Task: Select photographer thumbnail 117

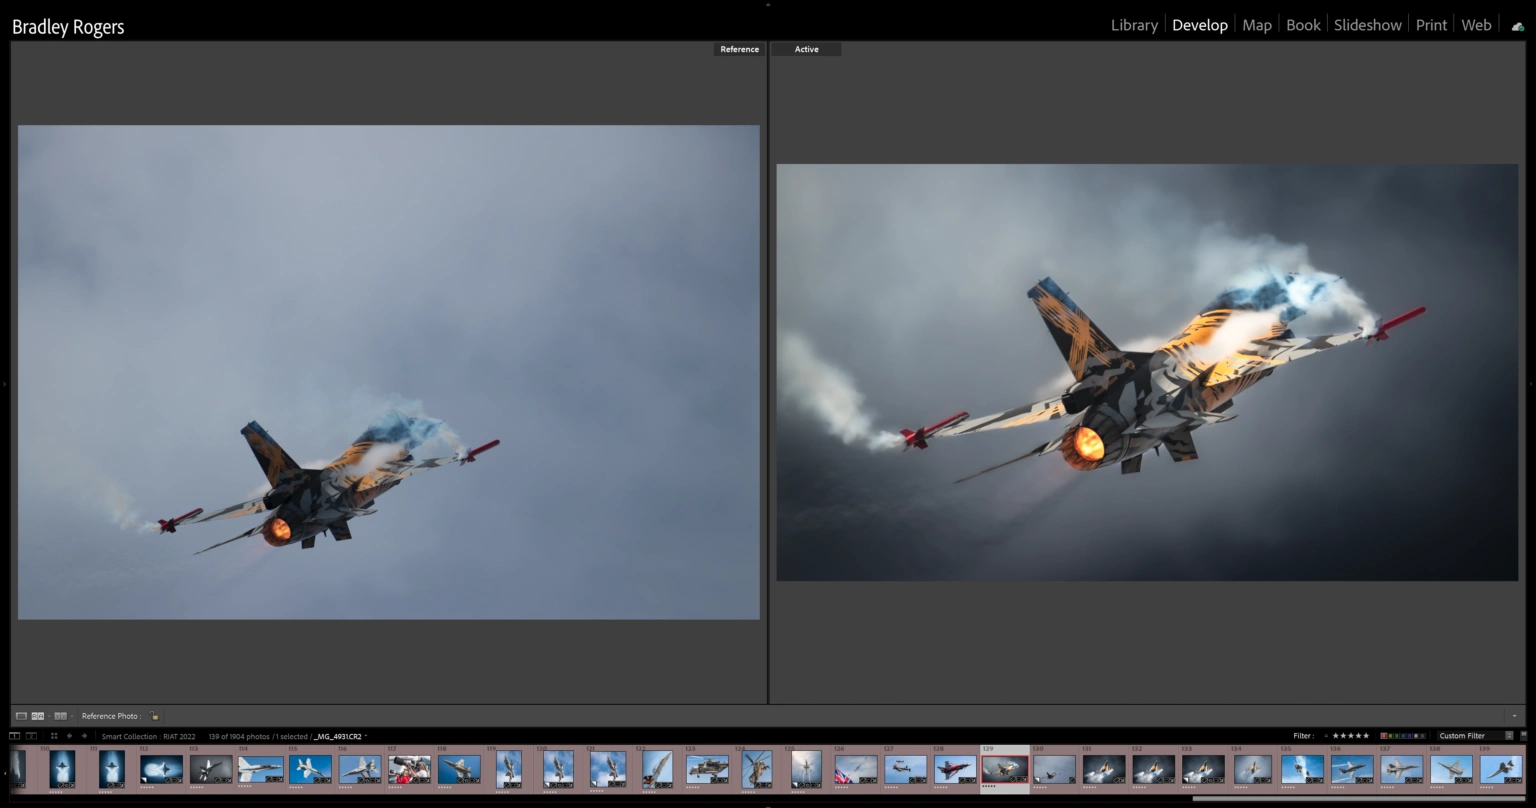Action: [409, 769]
